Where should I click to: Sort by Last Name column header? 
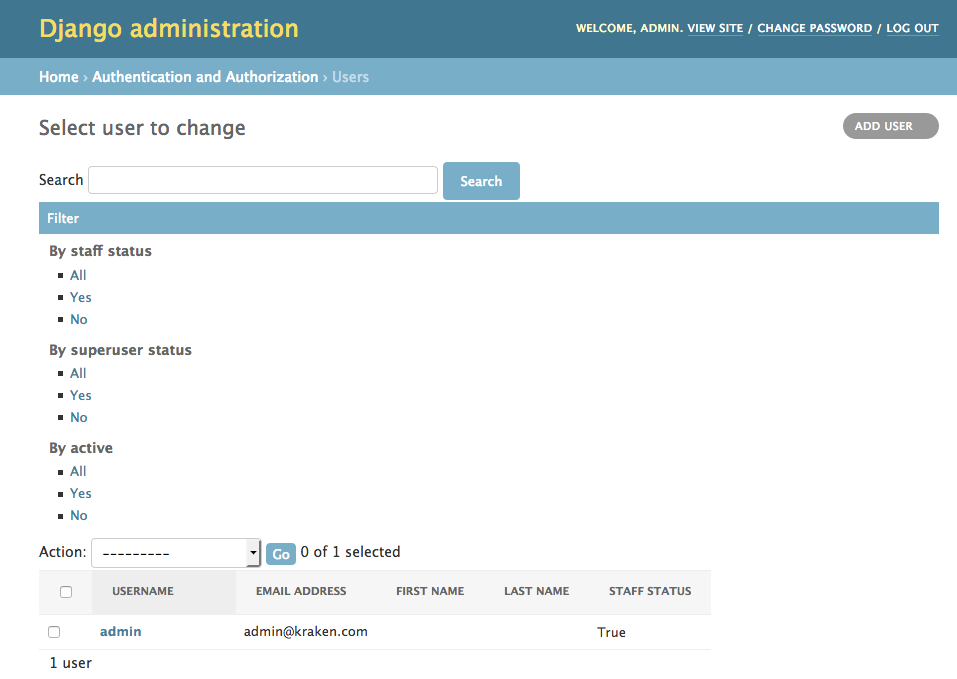tap(536, 591)
